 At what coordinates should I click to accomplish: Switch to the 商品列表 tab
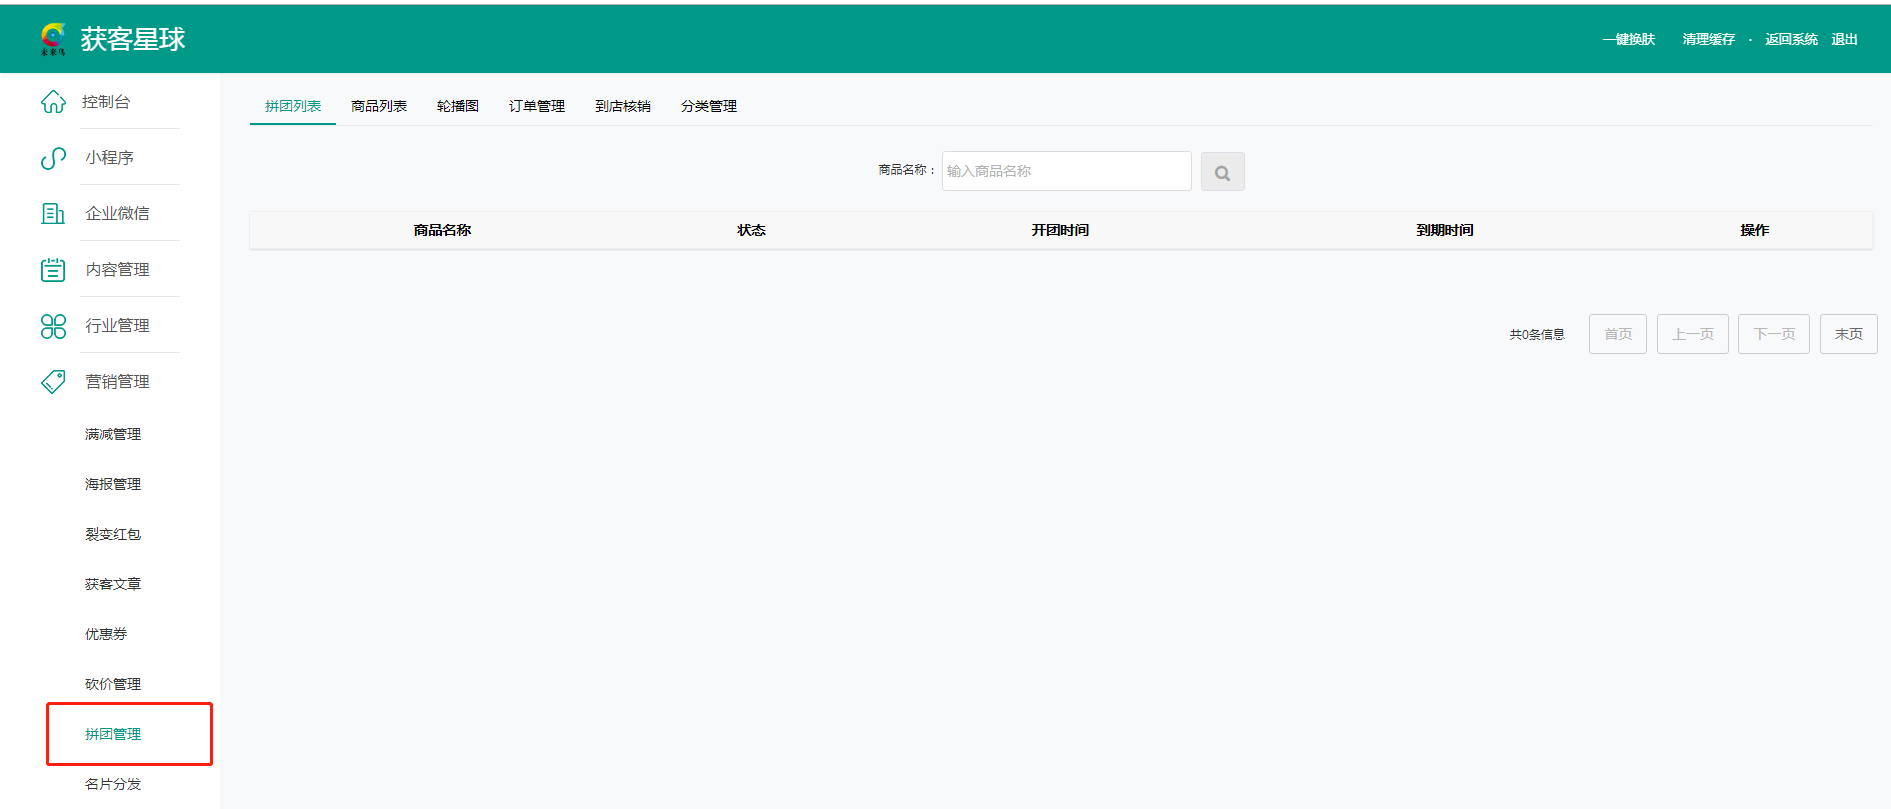(x=379, y=106)
